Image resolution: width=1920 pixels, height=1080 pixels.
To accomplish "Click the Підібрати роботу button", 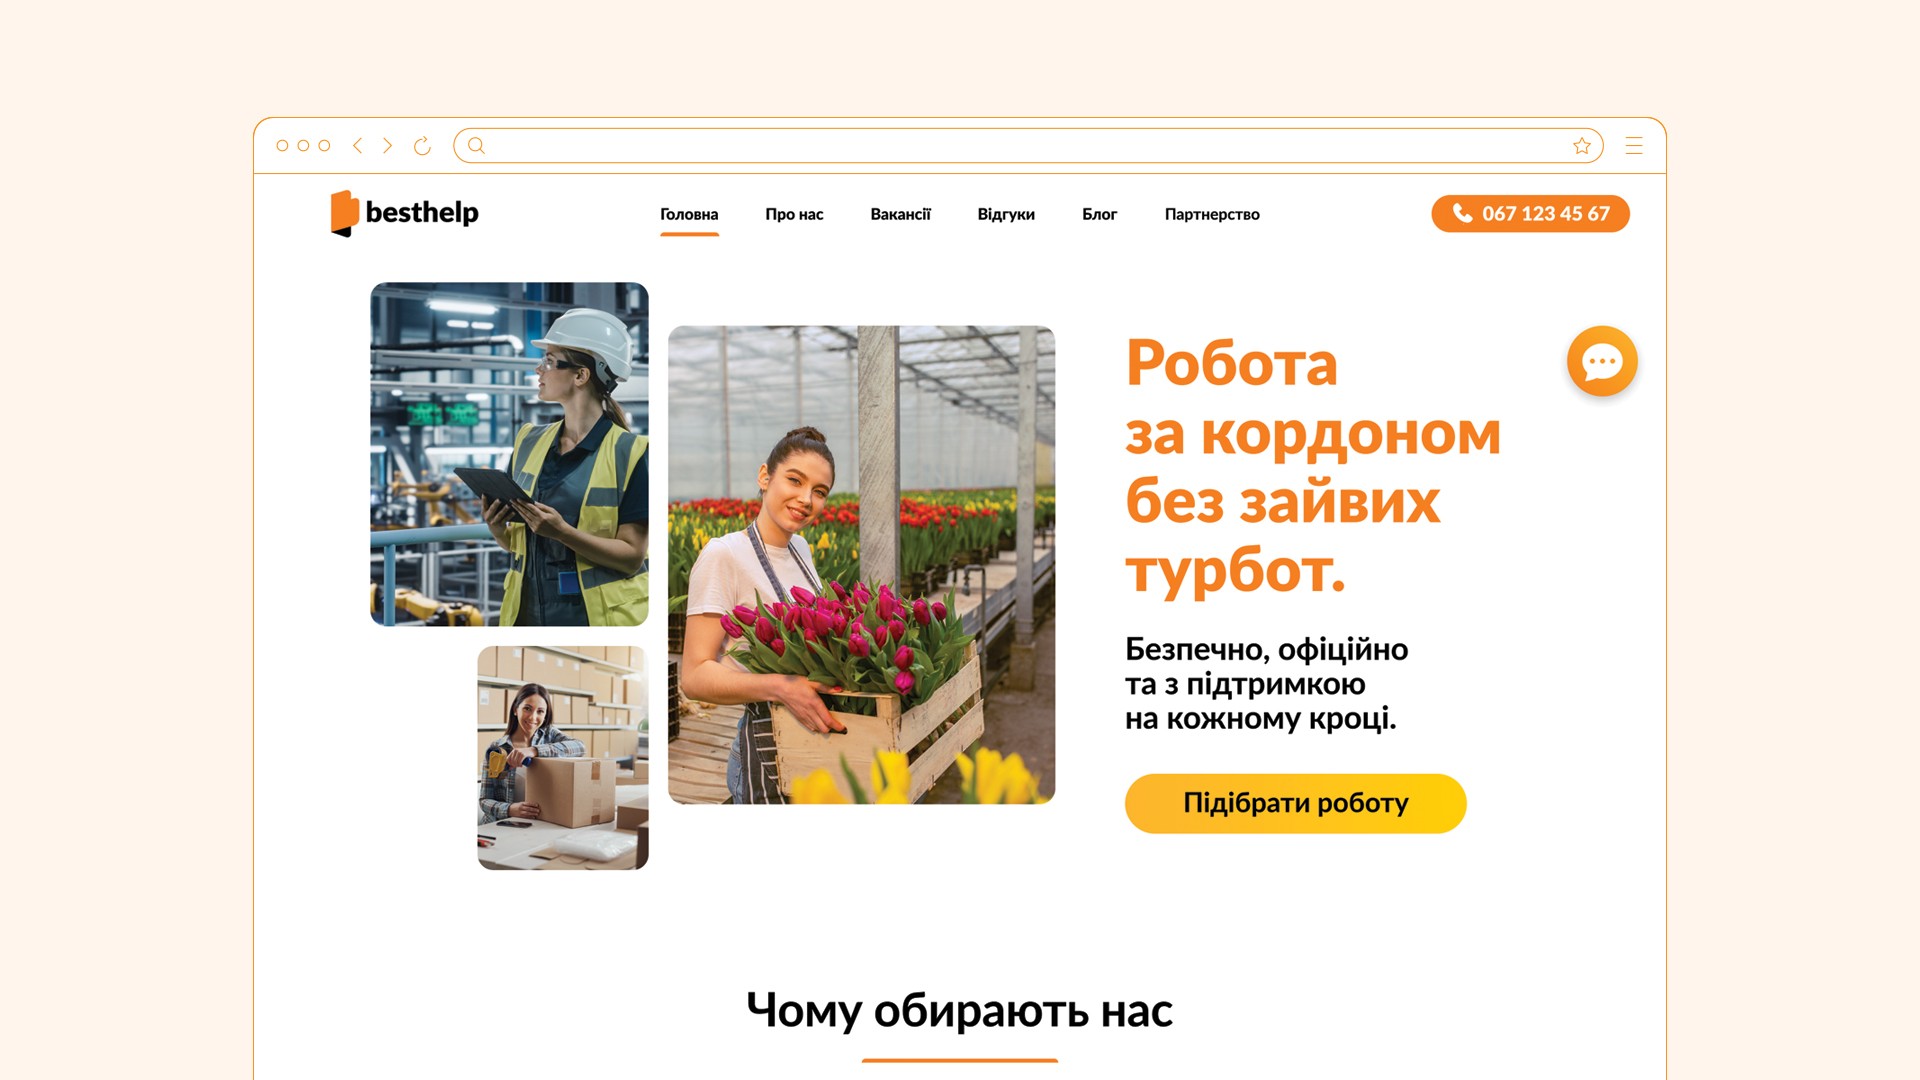I will pyautogui.click(x=1295, y=803).
